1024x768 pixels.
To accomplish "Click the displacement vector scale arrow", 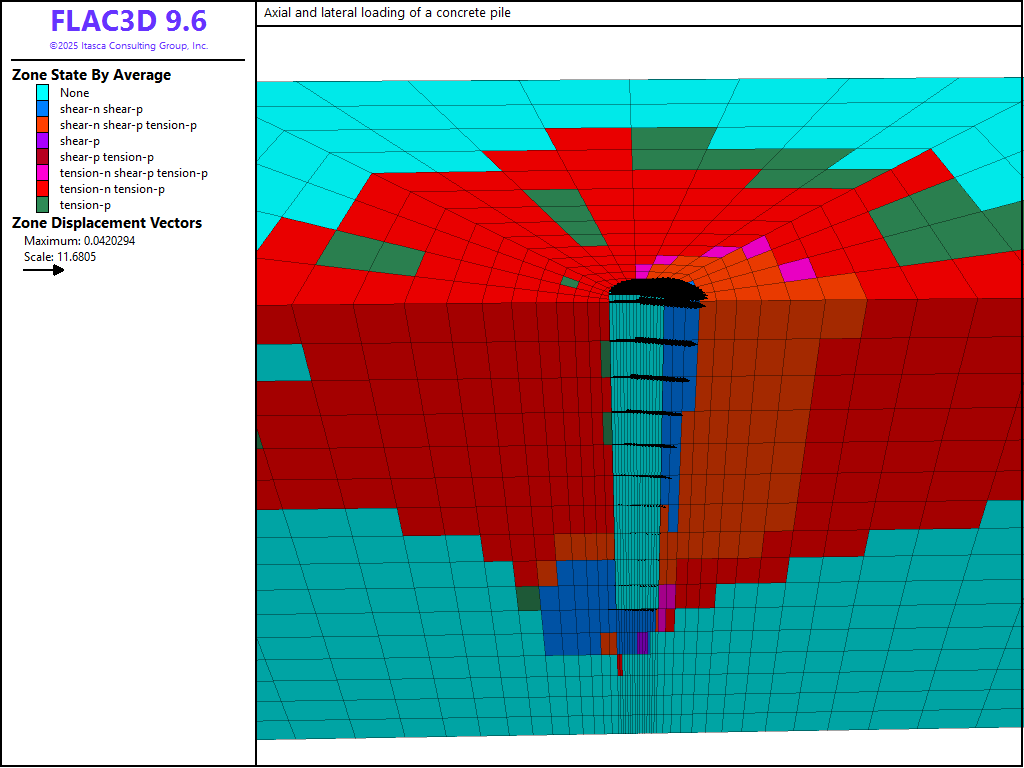I will coord(44,270).
